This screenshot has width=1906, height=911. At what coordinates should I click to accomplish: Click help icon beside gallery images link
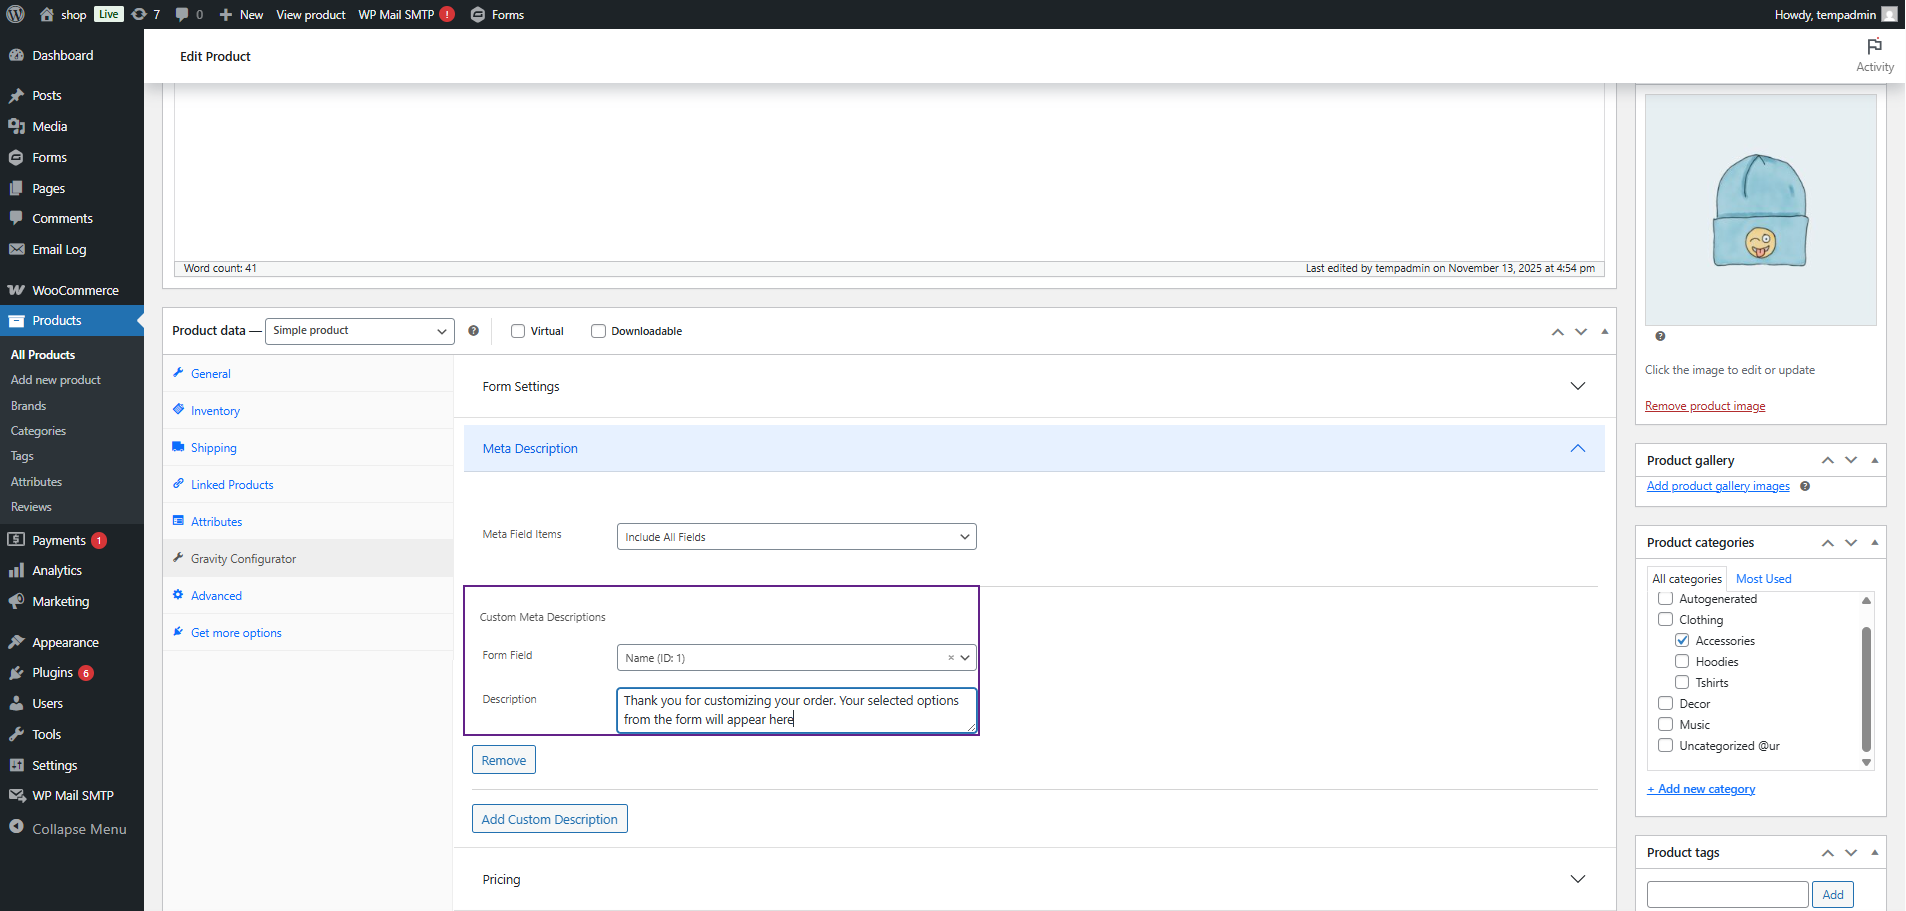point(1805,486)
